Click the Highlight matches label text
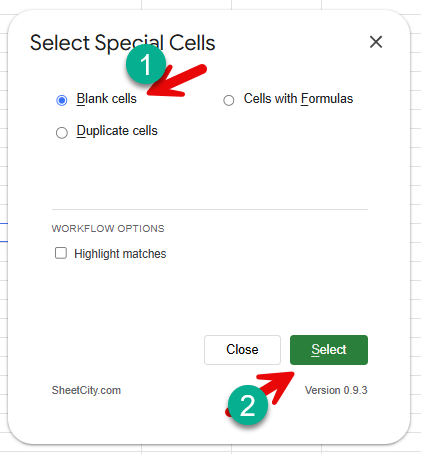Image resolution: width=421 pixels, height=454 pixels. pyautogui.click(x=120, y=254)
